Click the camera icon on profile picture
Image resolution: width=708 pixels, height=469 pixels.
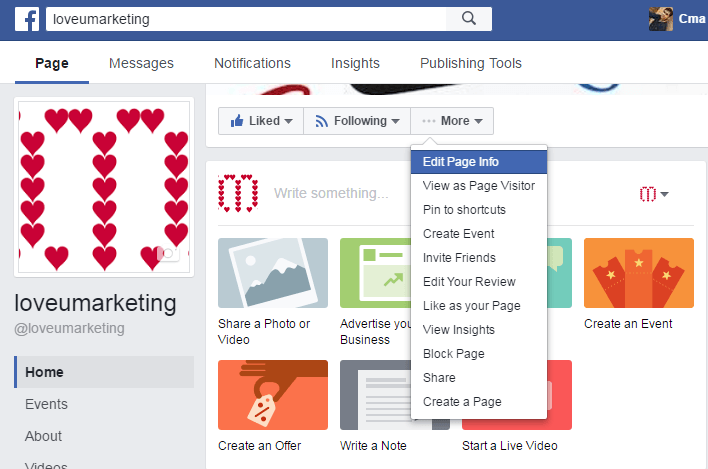(x=168, y=253)
